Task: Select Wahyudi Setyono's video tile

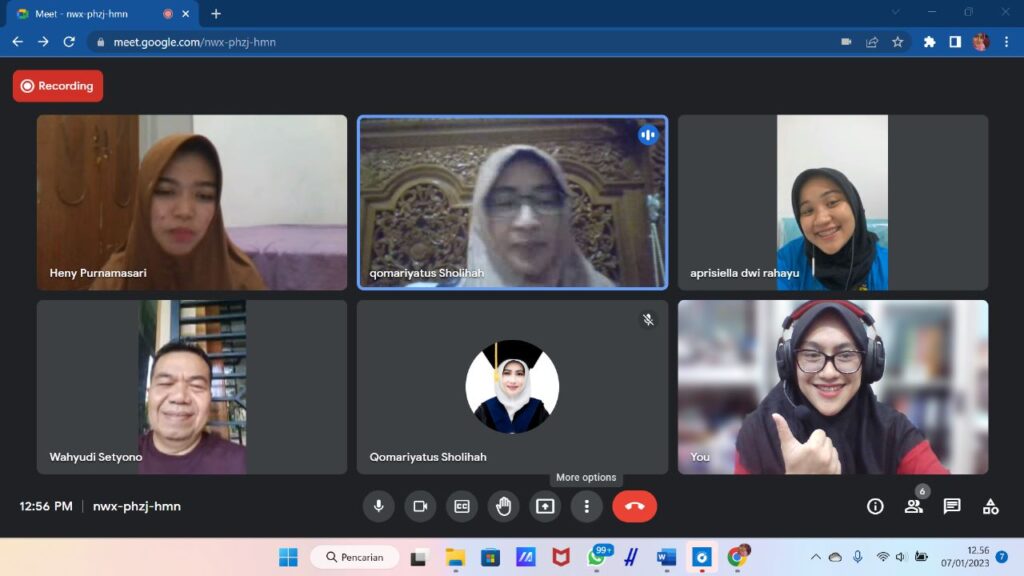Action: click(192, 387)
